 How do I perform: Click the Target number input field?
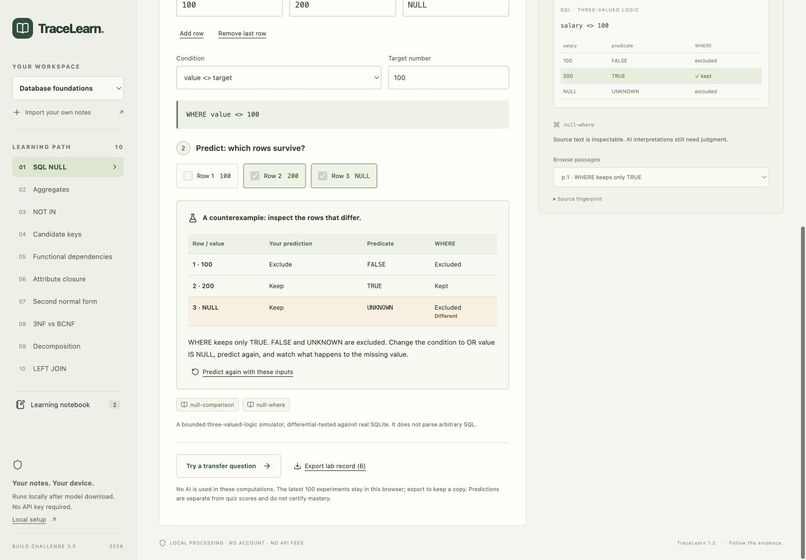pyautogui.click(x=449, y=78)
